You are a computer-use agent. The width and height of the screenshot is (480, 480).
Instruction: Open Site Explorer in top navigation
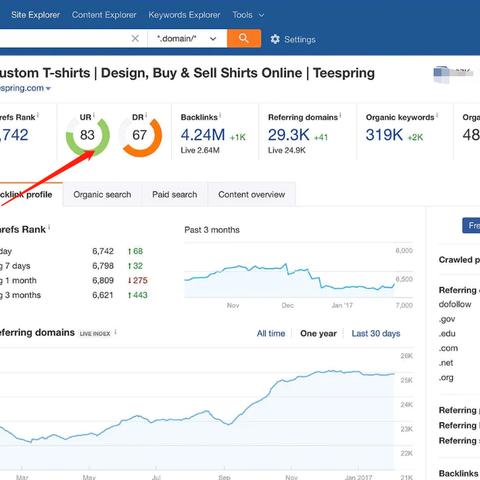[35, 15]
